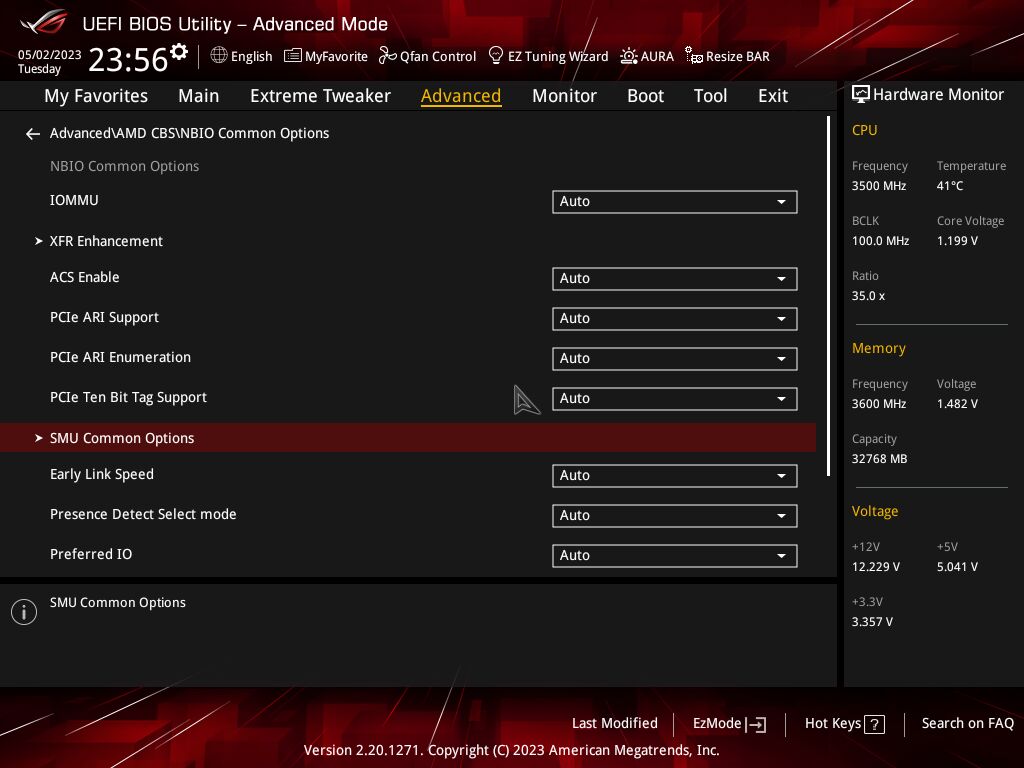Click the vertical scrollbar of settings list
This screenshot has height=768, width=1024.
coord(828,296)
